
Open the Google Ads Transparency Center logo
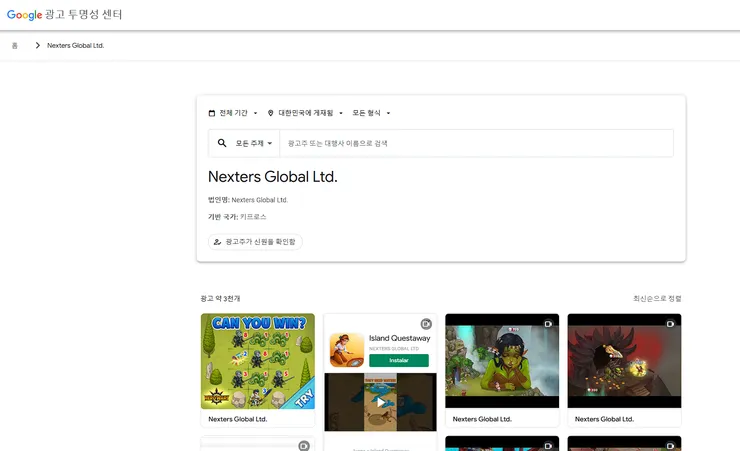tap(64, 15)
